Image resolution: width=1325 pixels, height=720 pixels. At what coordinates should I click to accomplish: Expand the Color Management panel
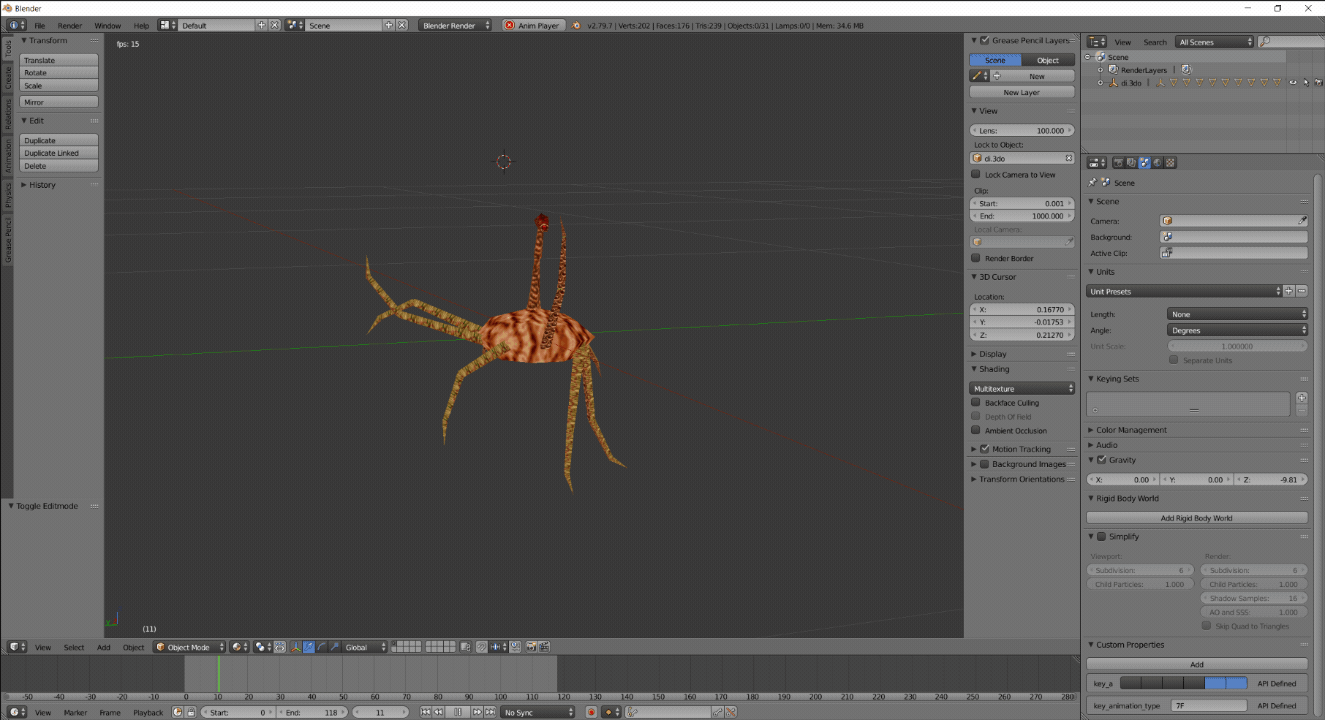pyautogui.click(x=1130, y=430)
